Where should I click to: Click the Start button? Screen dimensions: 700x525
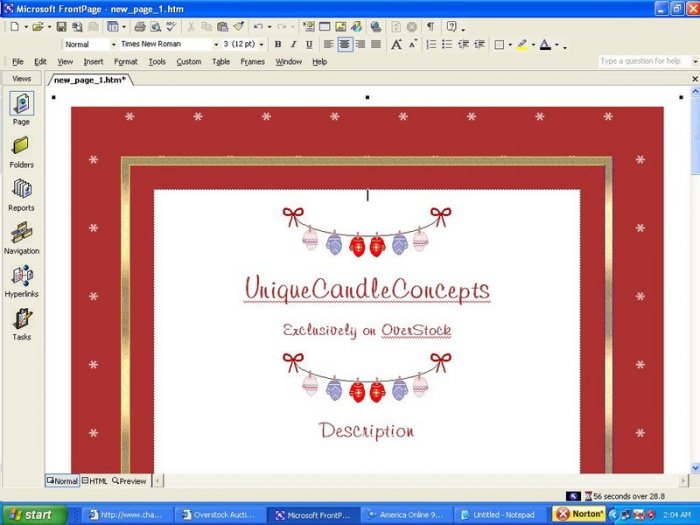(x=33, y=515)
